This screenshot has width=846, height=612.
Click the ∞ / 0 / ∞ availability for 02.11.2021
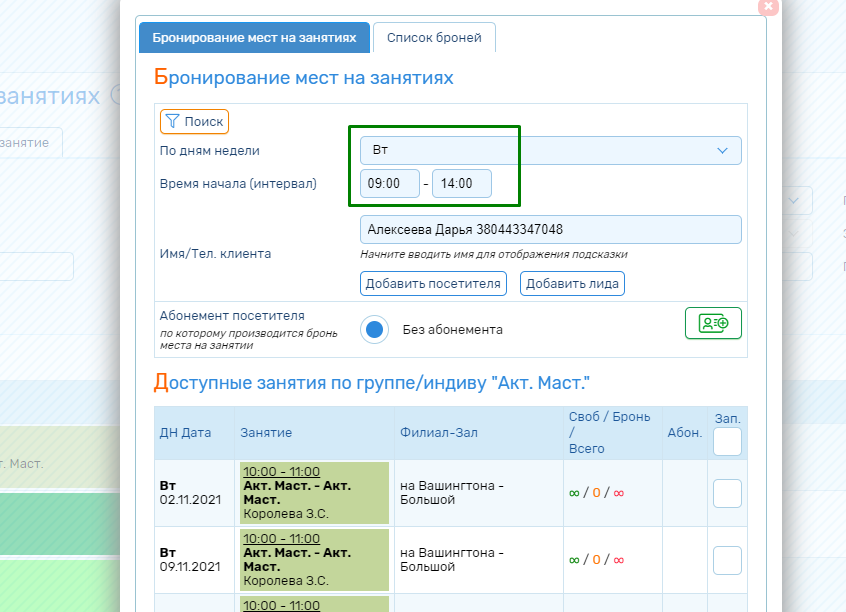tap(596, 493)
